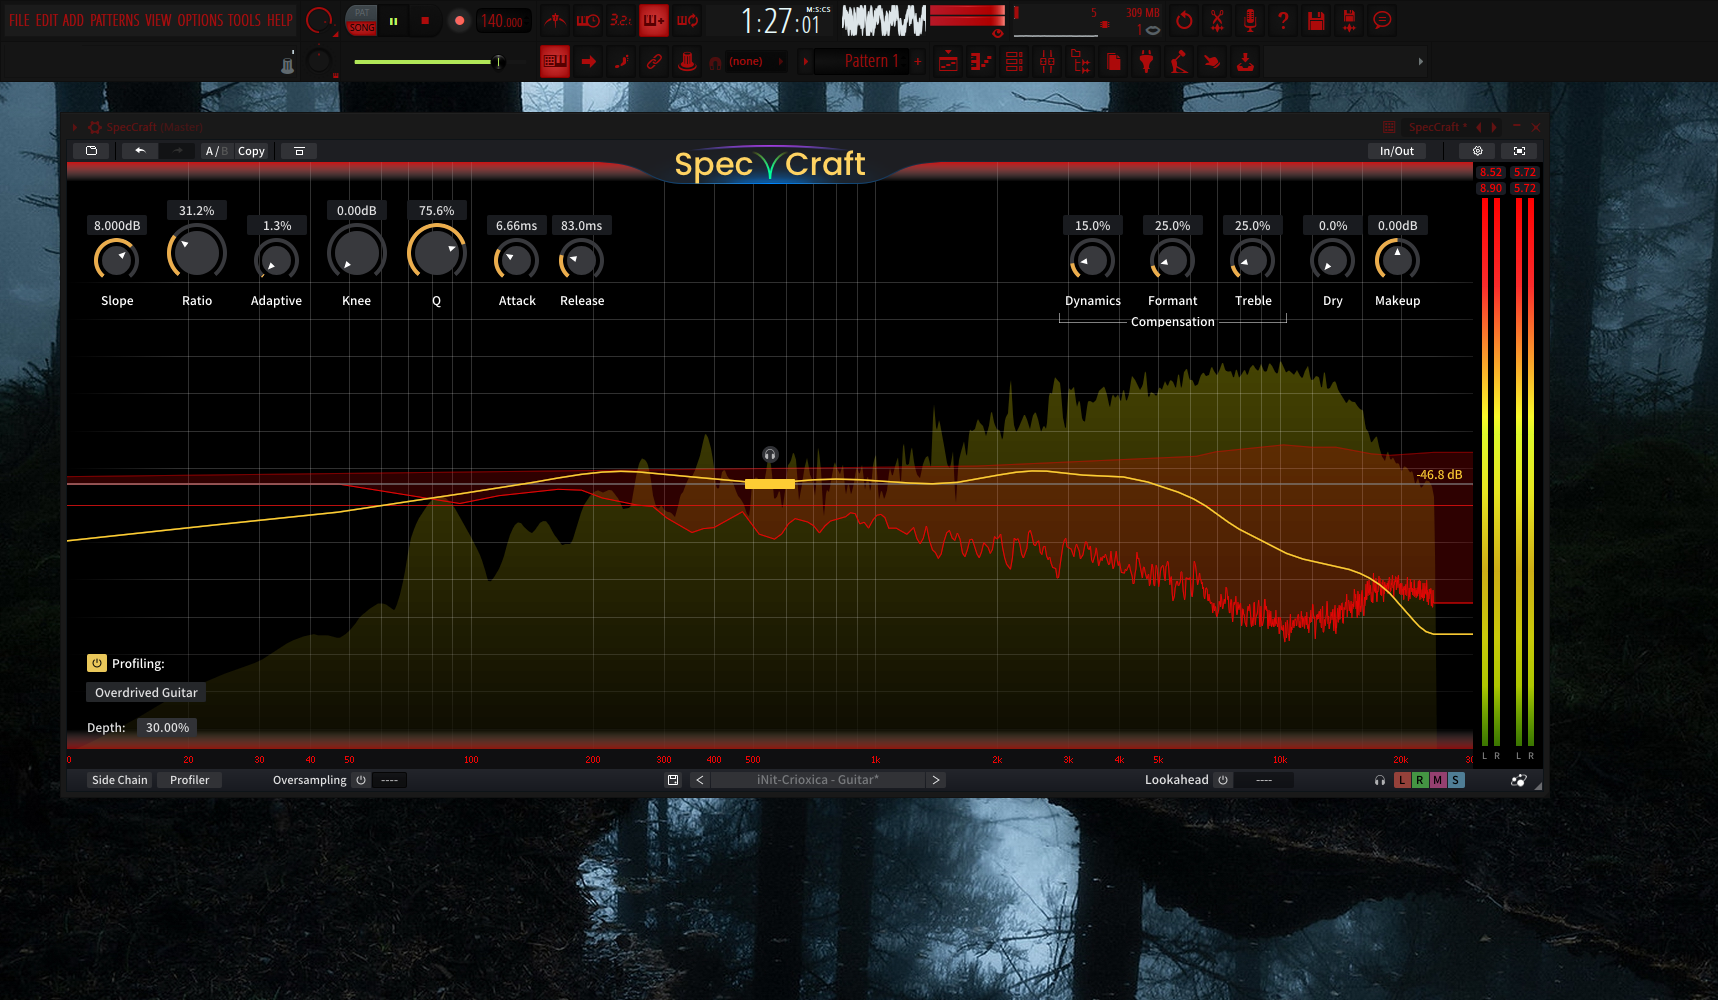Open the Pattern 1 selector
1718x1000 pixels.
point(865,62)
